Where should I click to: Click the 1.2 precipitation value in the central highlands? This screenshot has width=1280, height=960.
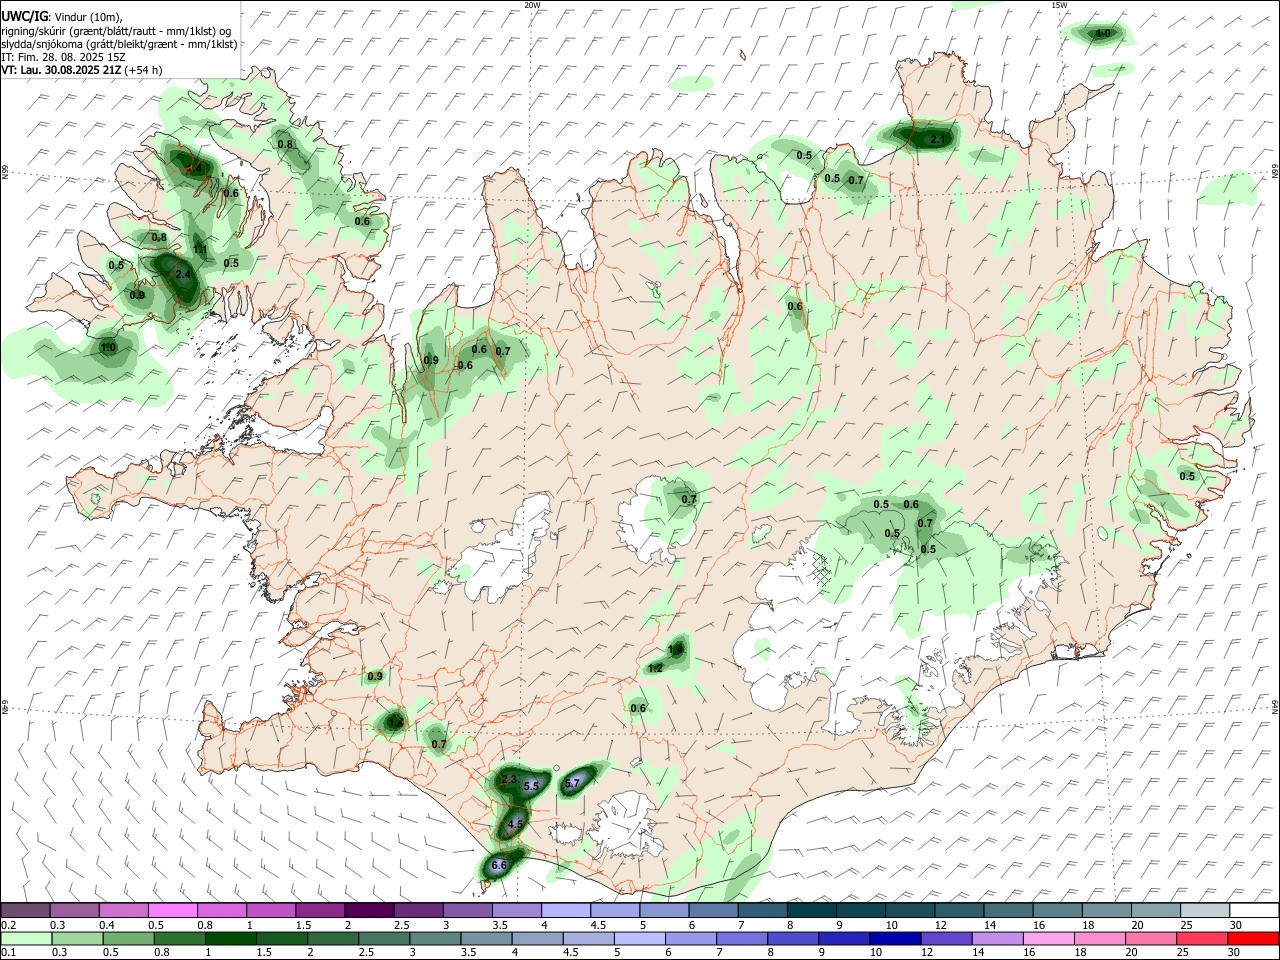coord(656,668)
